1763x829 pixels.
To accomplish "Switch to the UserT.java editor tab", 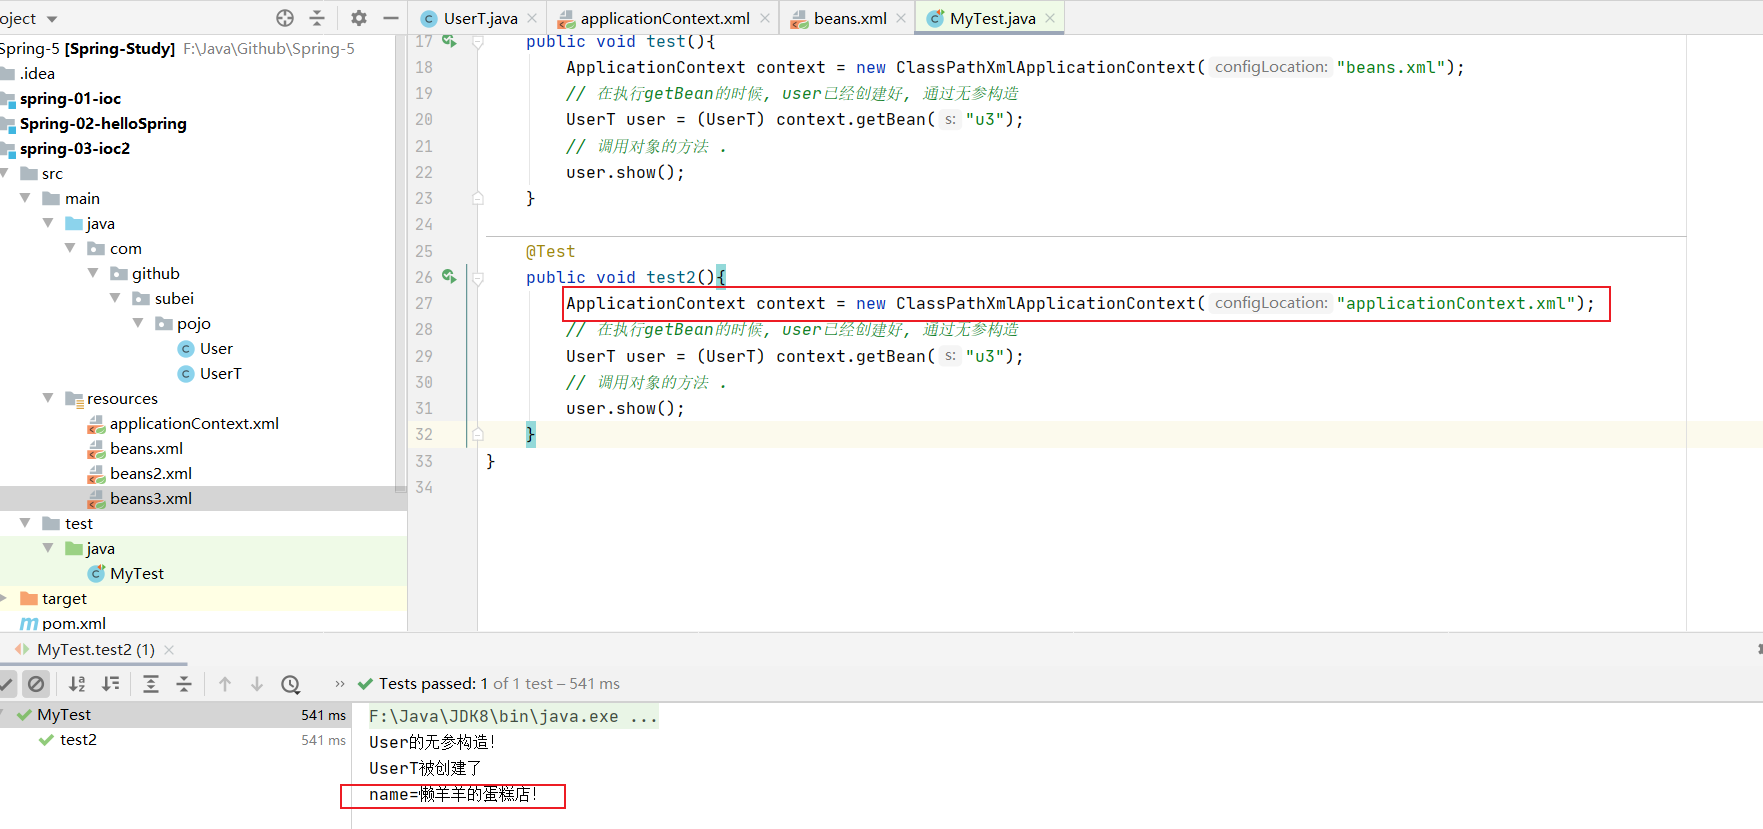I will coord(480,18).
